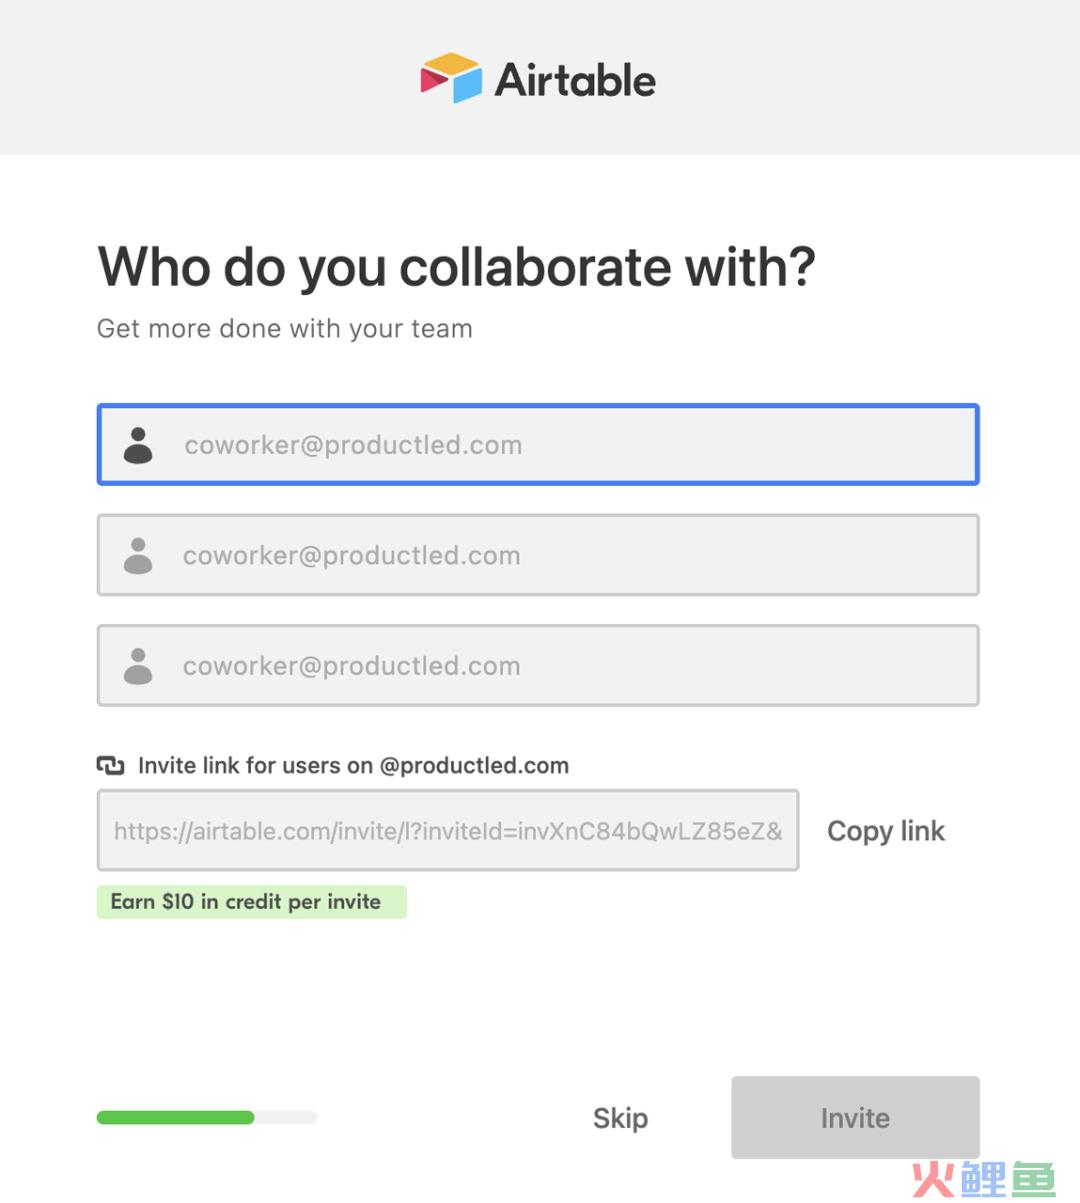Select the second coworker email field

pyautogui.click(x=538, y=555)
